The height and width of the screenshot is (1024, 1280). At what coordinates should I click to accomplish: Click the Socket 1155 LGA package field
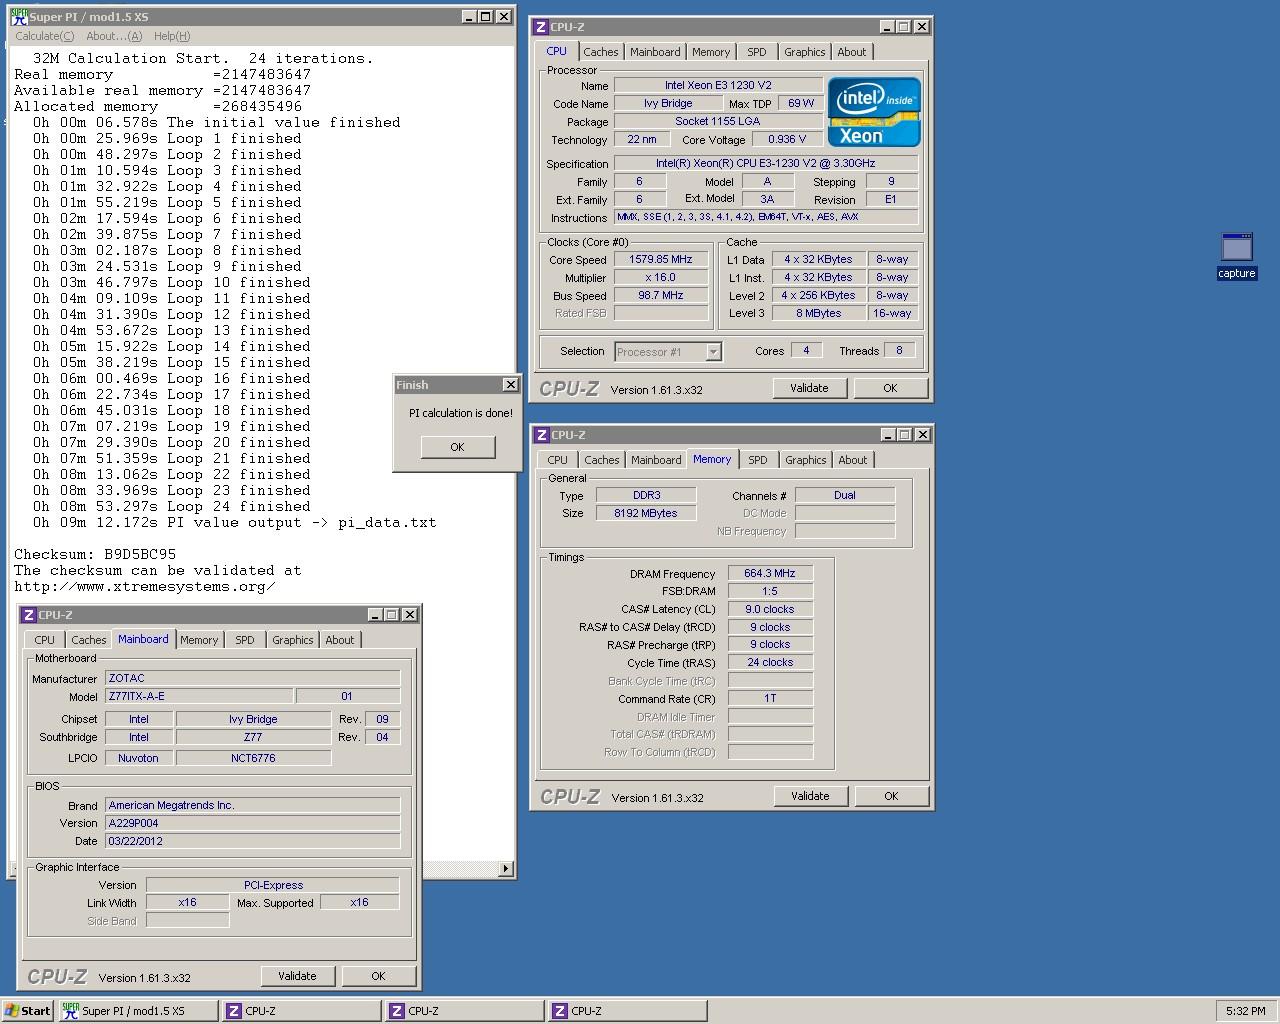[x=718, y=121]
